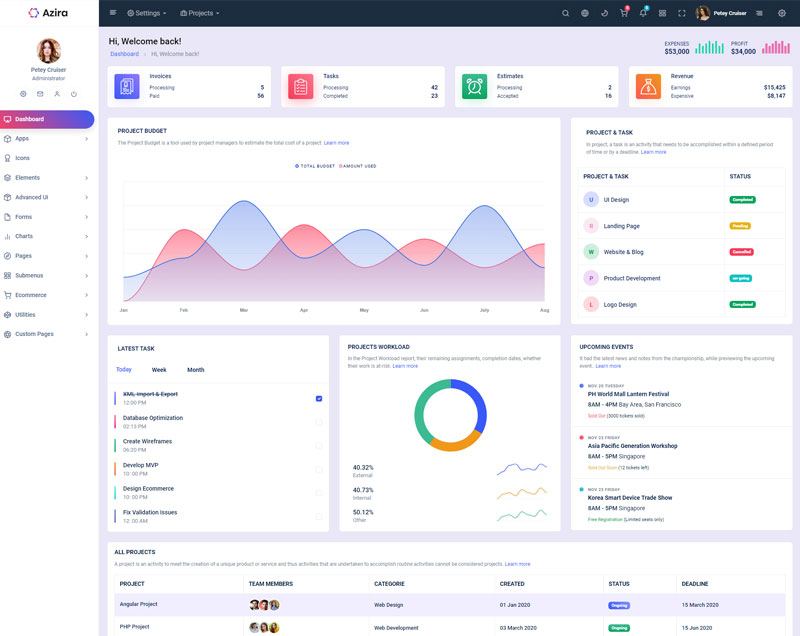Select the Month tab in Latest Task

(195, 370)
